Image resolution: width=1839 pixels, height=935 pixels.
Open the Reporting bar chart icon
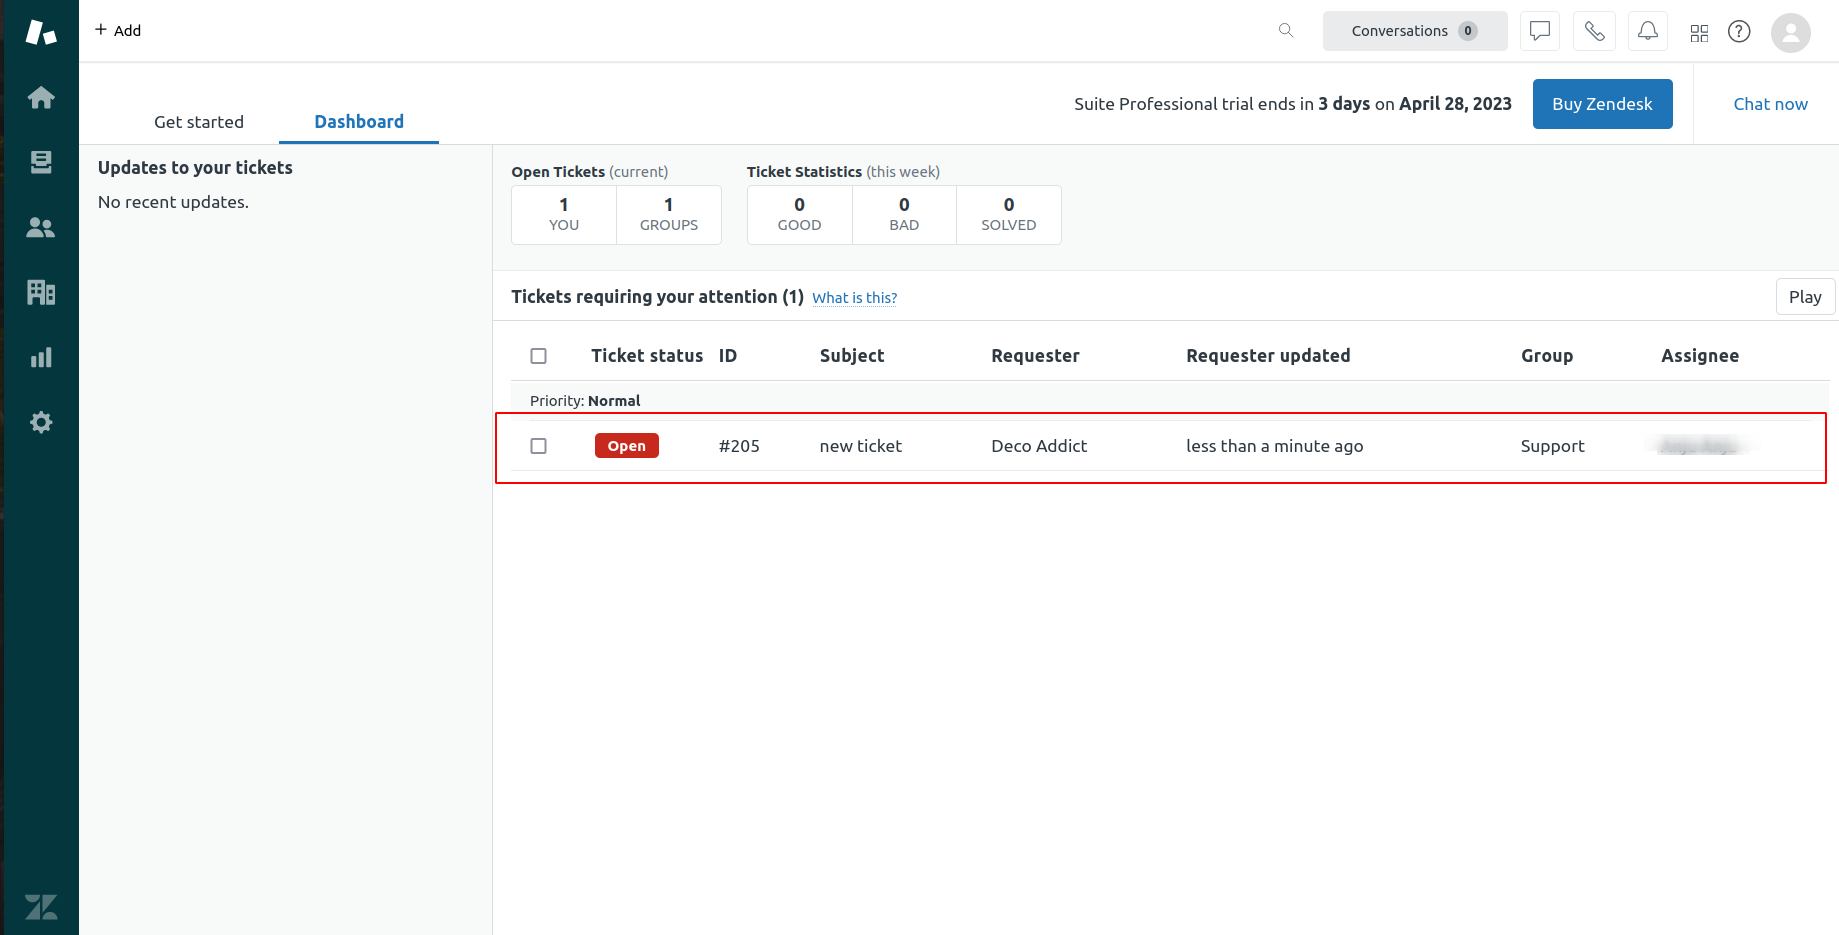[x=41, y=358]
